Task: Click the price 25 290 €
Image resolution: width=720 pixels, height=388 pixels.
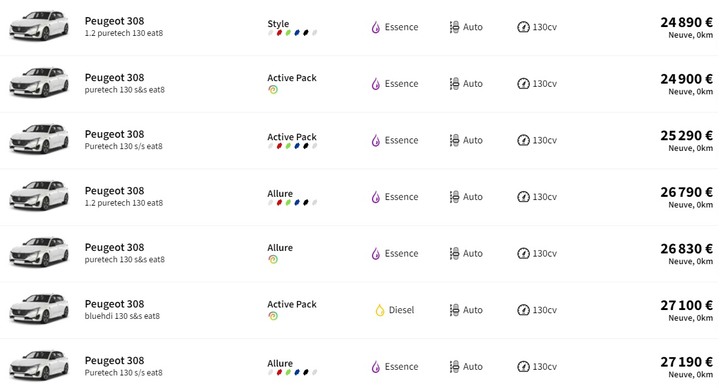Action: click(x=686, y=135)
